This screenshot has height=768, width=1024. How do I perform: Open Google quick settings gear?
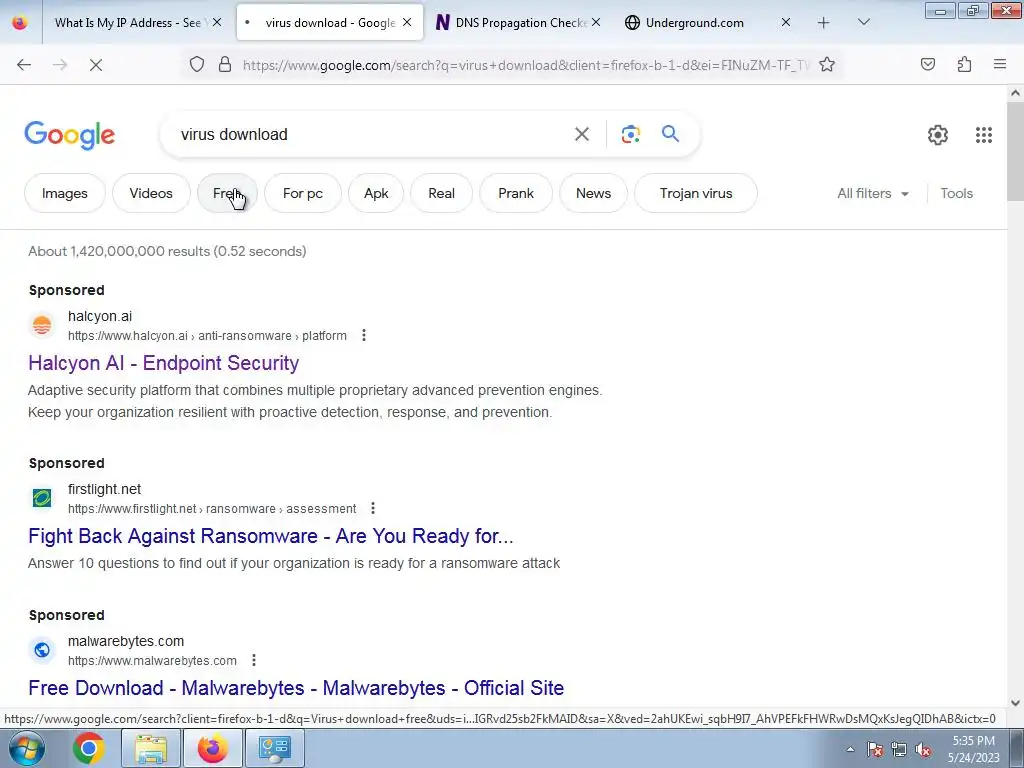tap(938, 135)
